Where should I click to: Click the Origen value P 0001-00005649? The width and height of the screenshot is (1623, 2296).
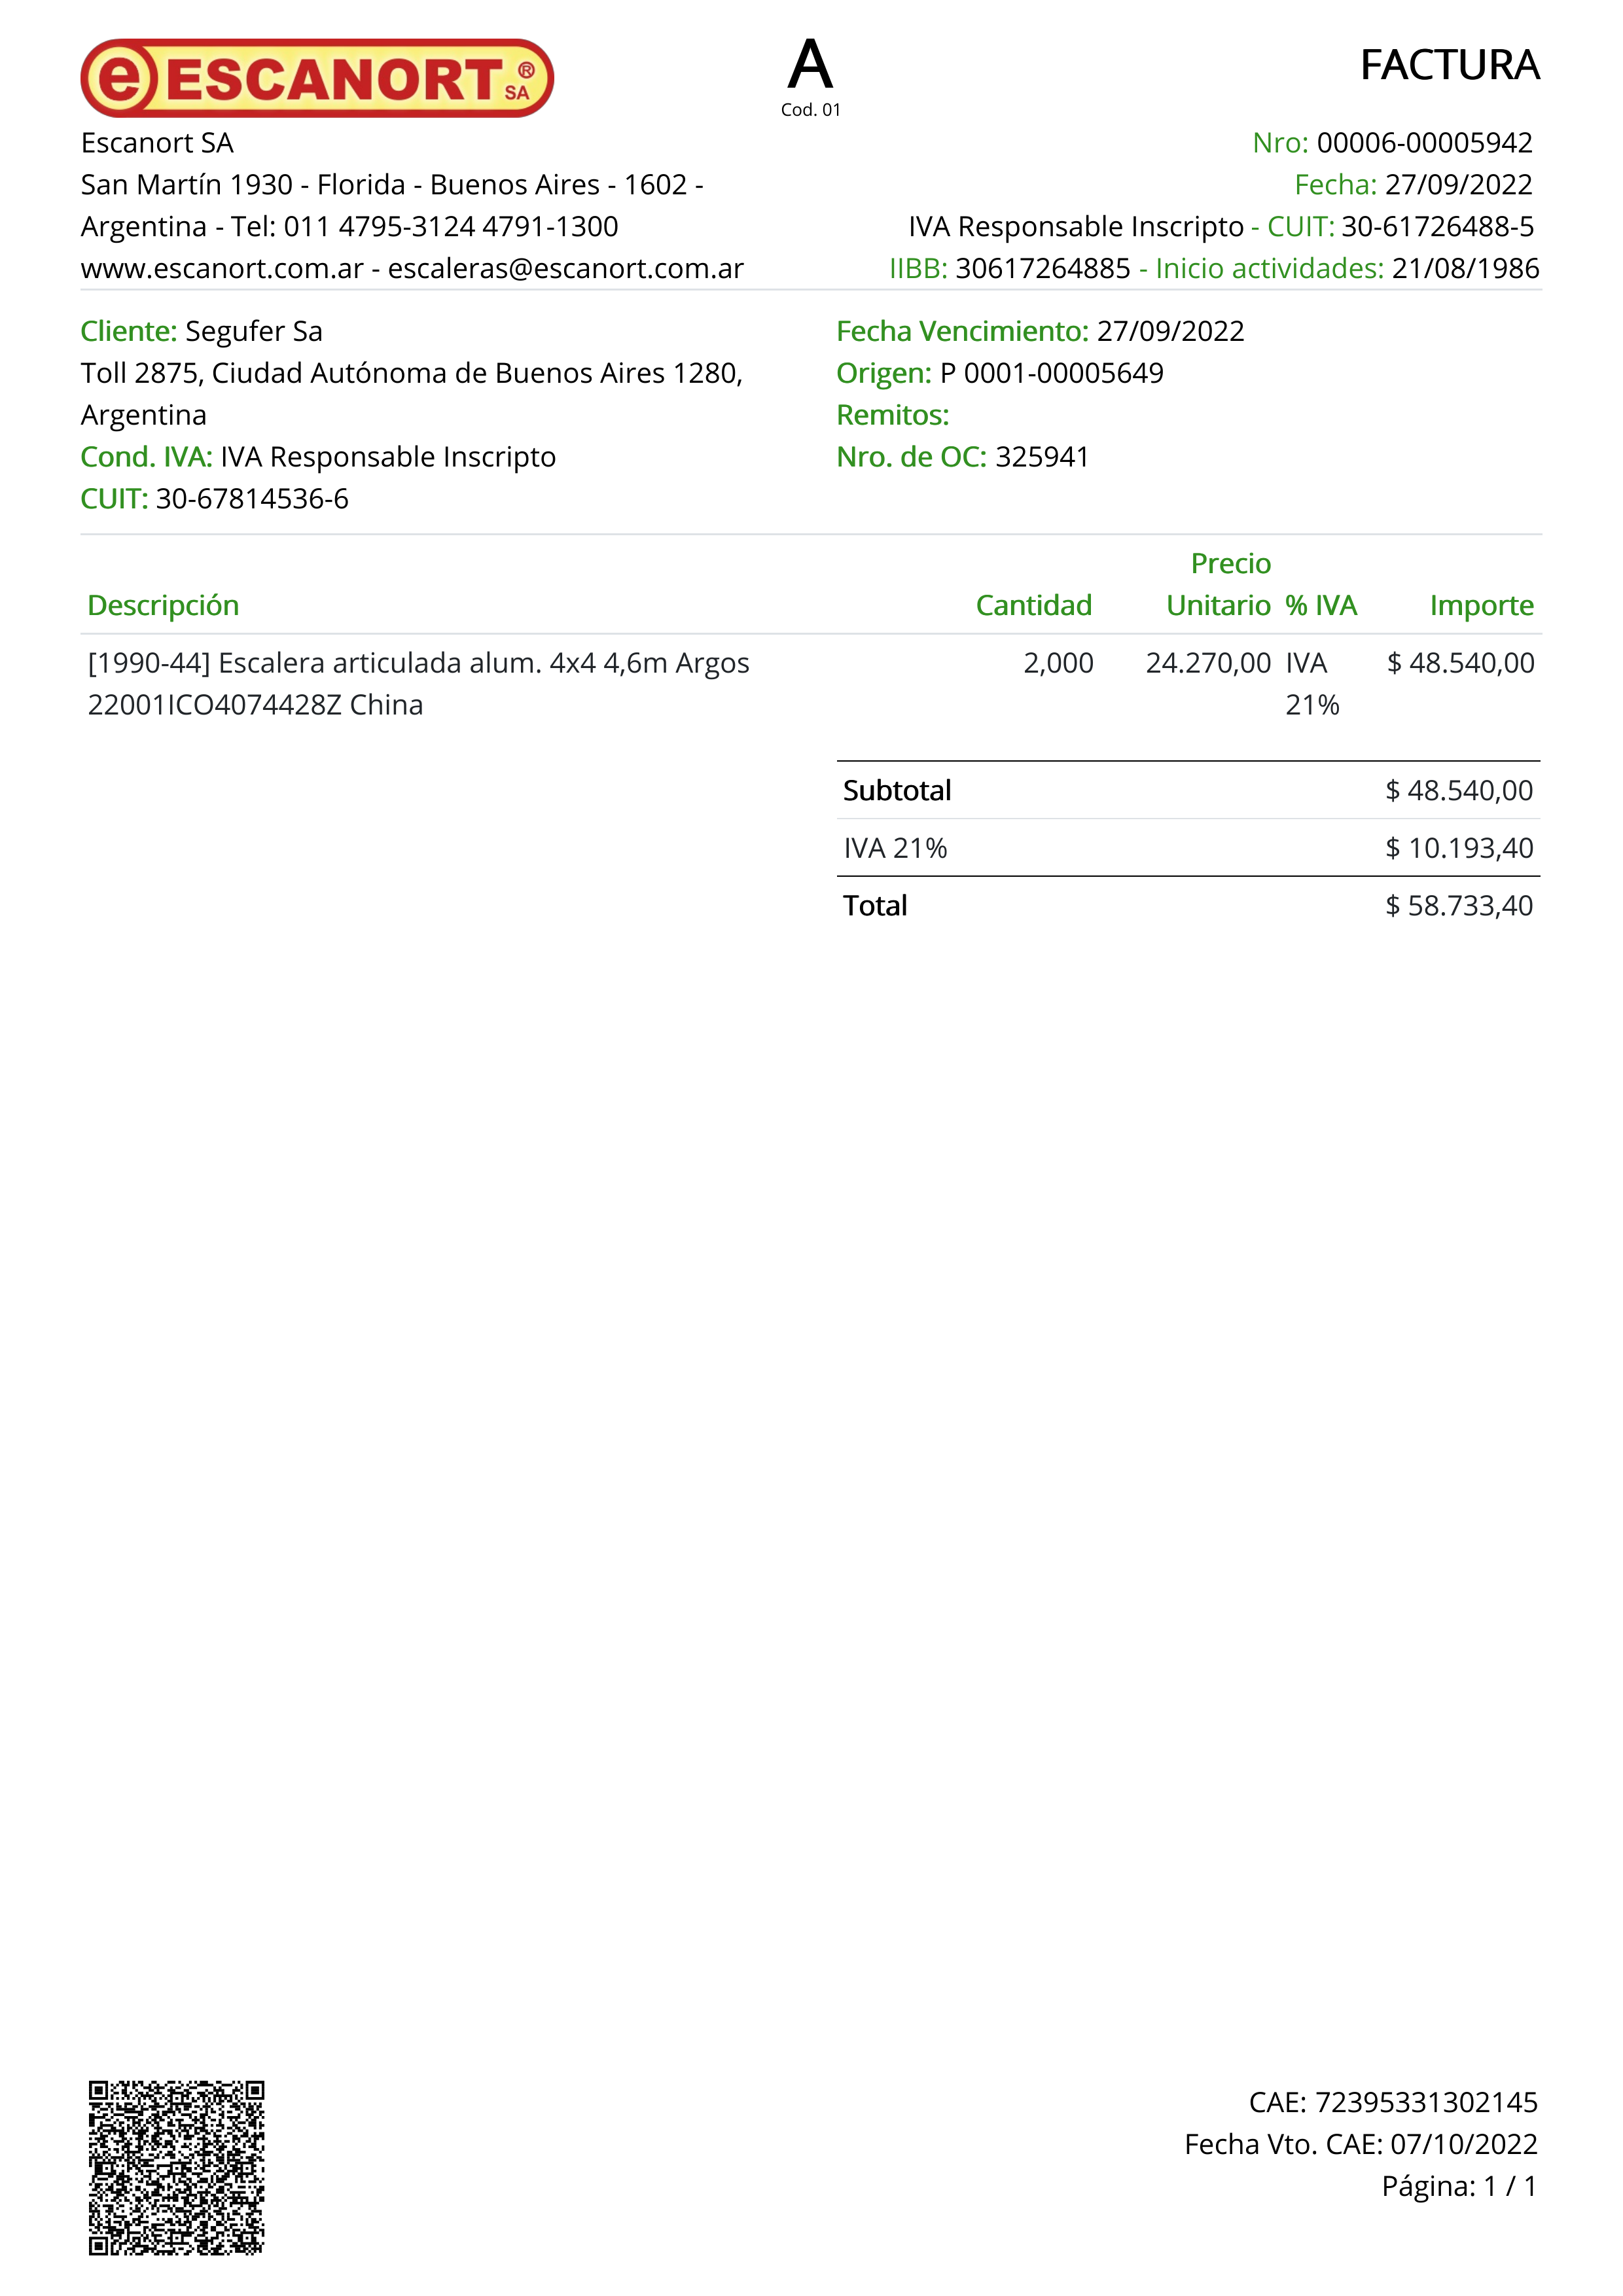[x=1051, y=373]
